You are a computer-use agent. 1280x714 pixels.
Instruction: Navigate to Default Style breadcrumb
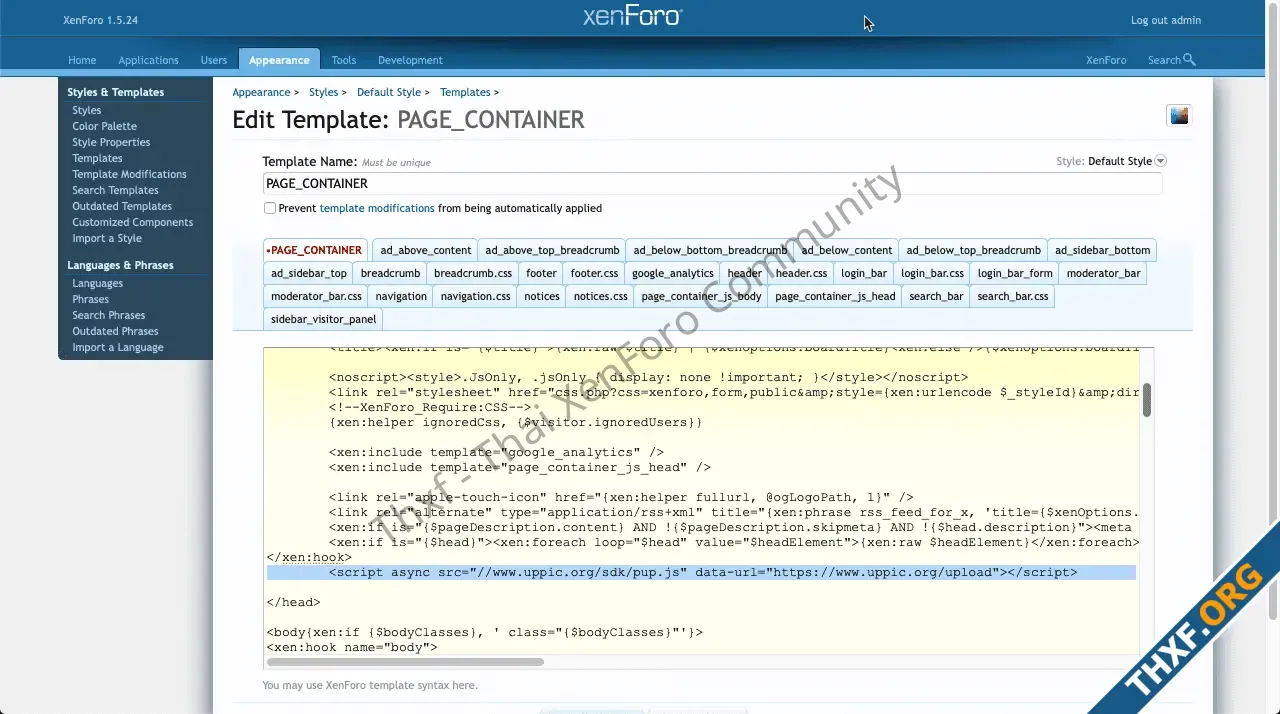coord(389,92)
